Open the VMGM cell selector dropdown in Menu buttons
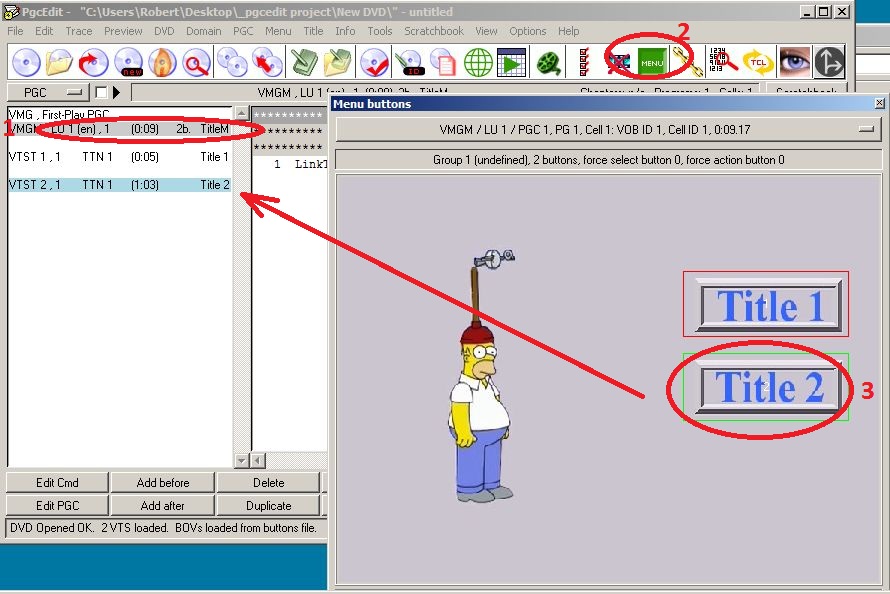Image resolution: width=890 pixels, height=594 pixels. 608,129
